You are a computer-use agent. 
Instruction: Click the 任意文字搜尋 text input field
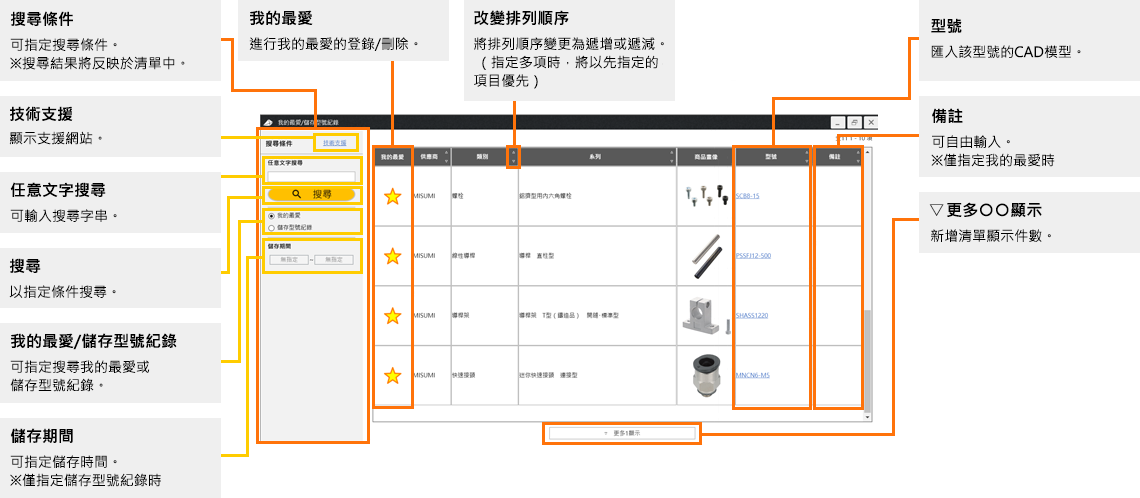[311, 177]
